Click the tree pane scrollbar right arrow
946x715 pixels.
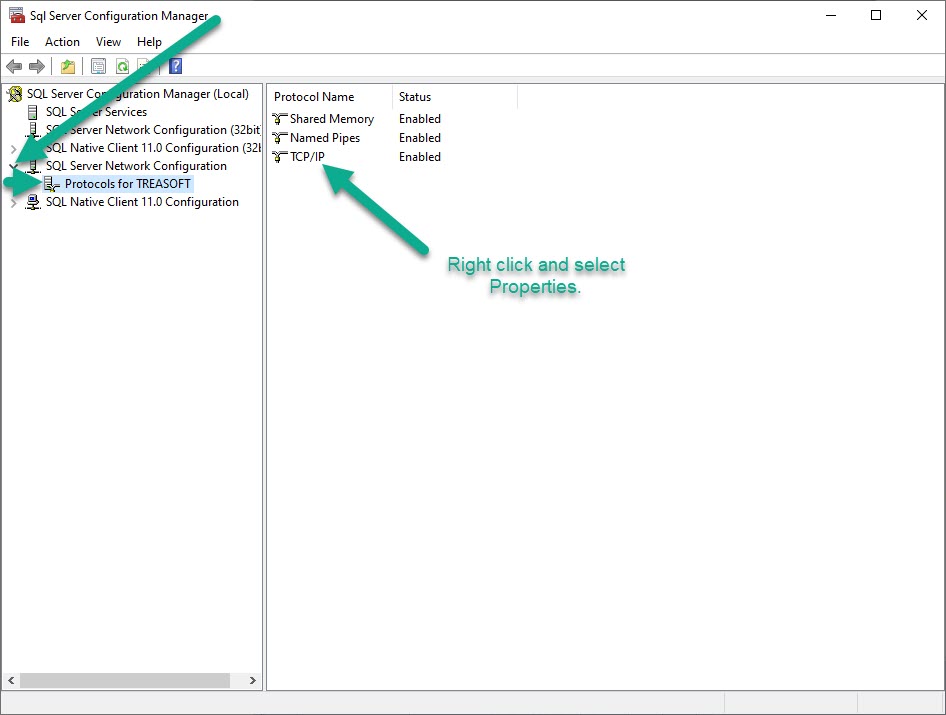tap(253, 680)
